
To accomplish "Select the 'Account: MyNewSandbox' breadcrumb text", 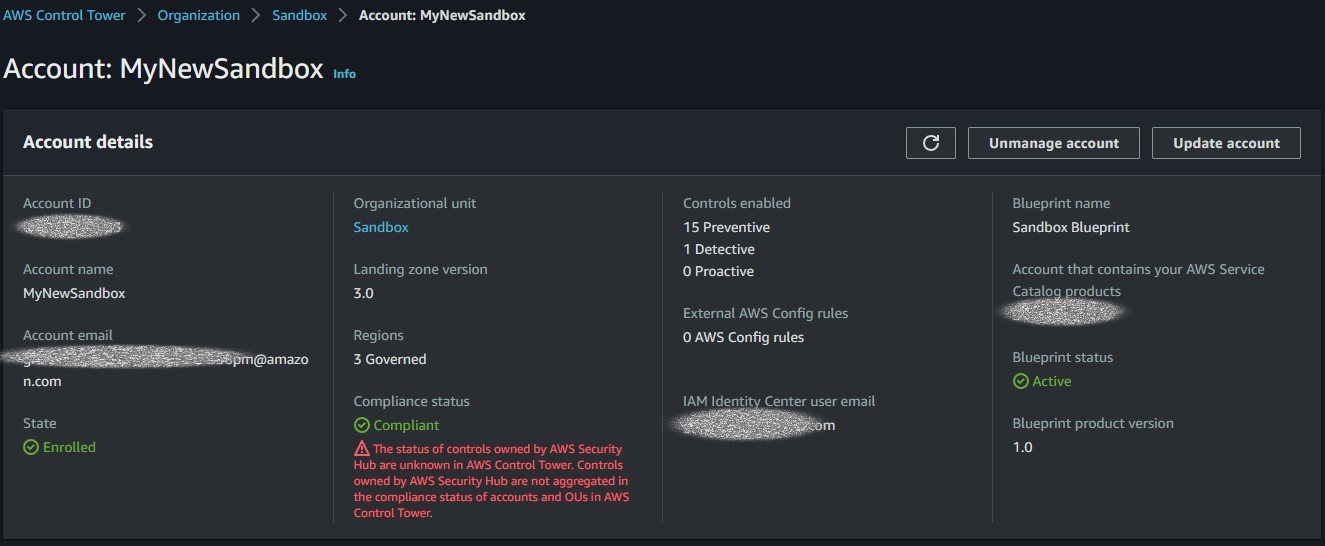I will click(442, 15).
